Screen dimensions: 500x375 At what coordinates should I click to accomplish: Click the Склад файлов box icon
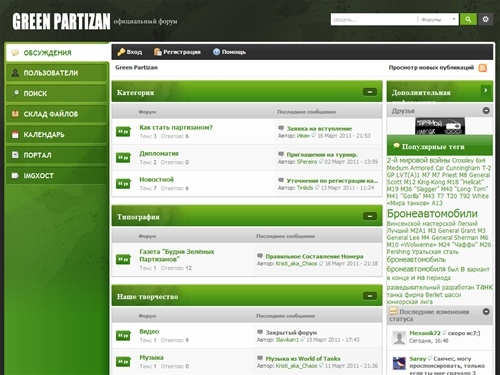coord(15,114)
